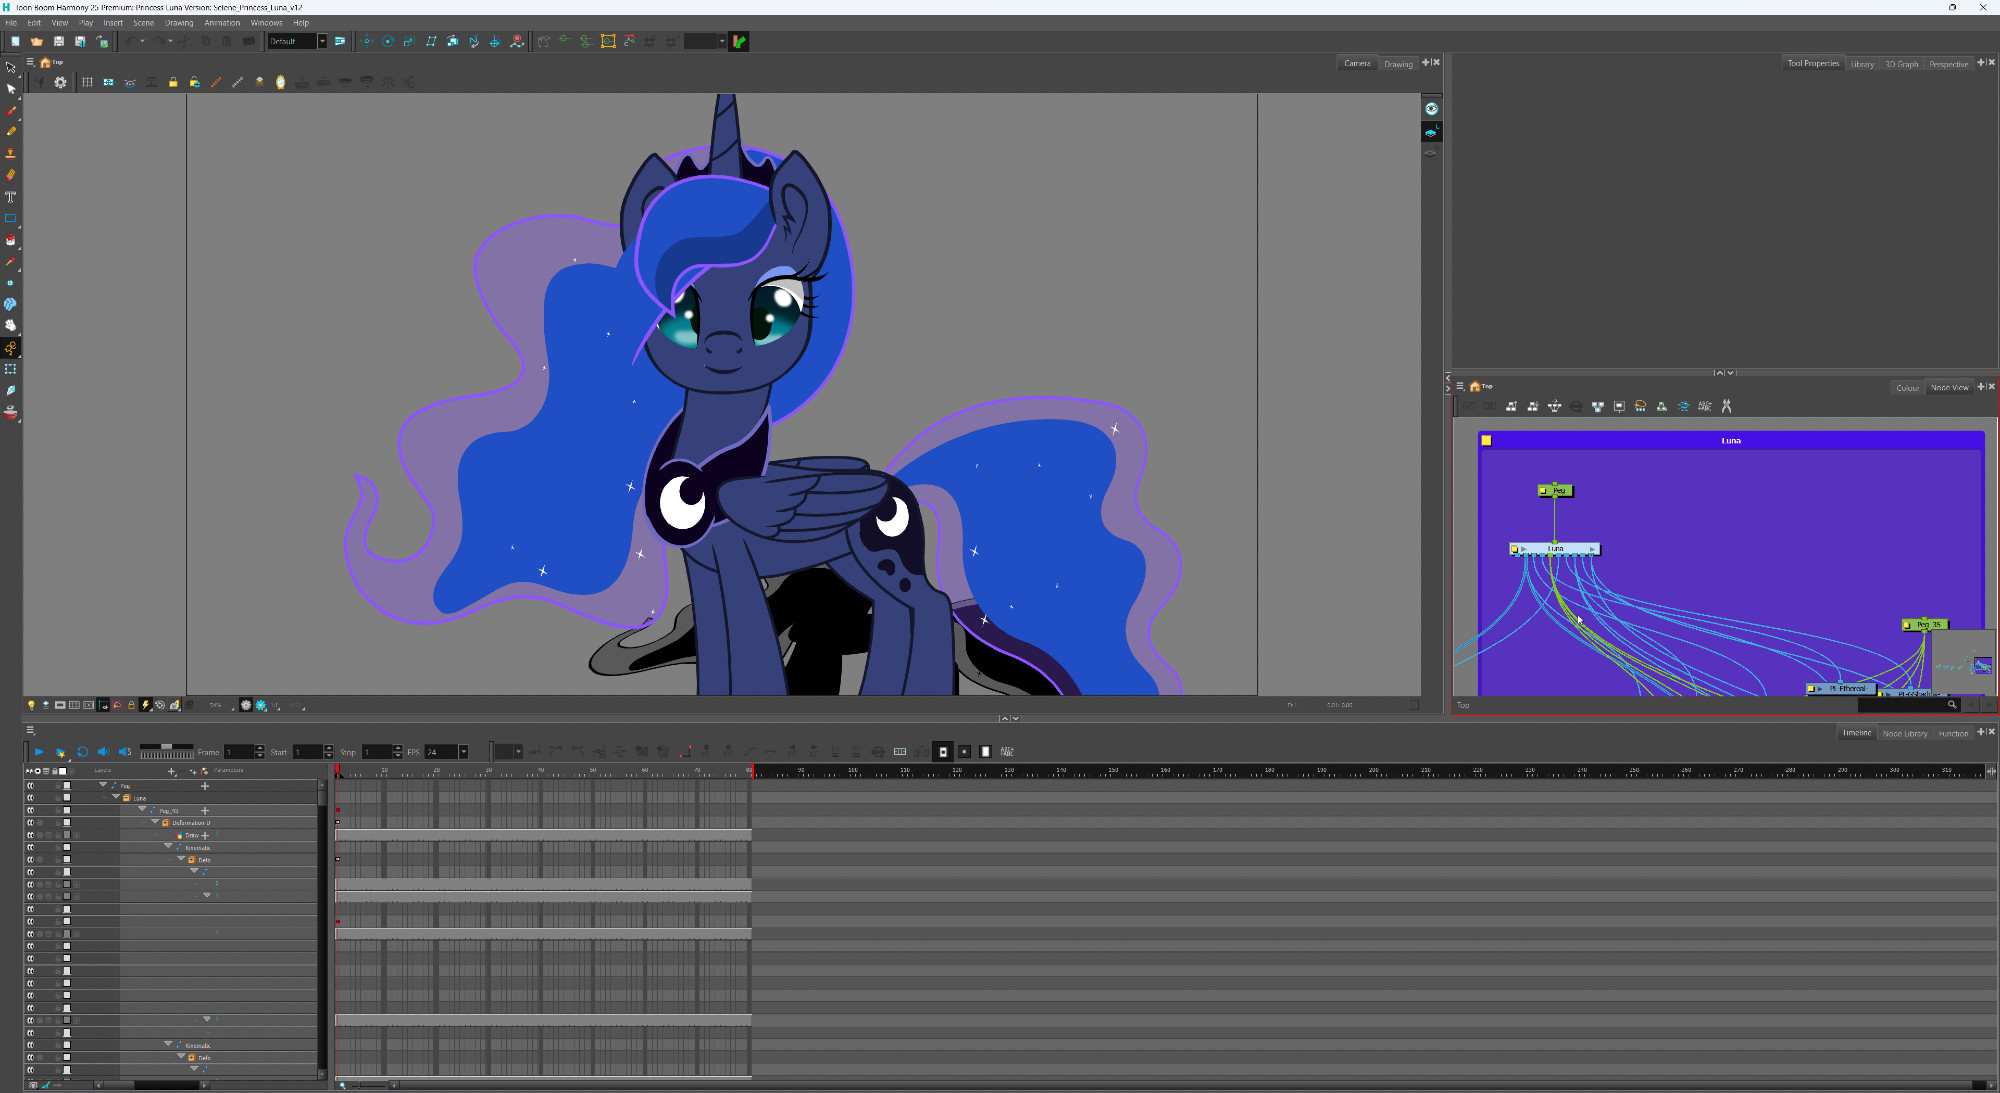This screenshot has height=1093, width=2000.
Task: Click the orange cloud-arrow icon in Node View toolbar
Action: (1640, 406)
